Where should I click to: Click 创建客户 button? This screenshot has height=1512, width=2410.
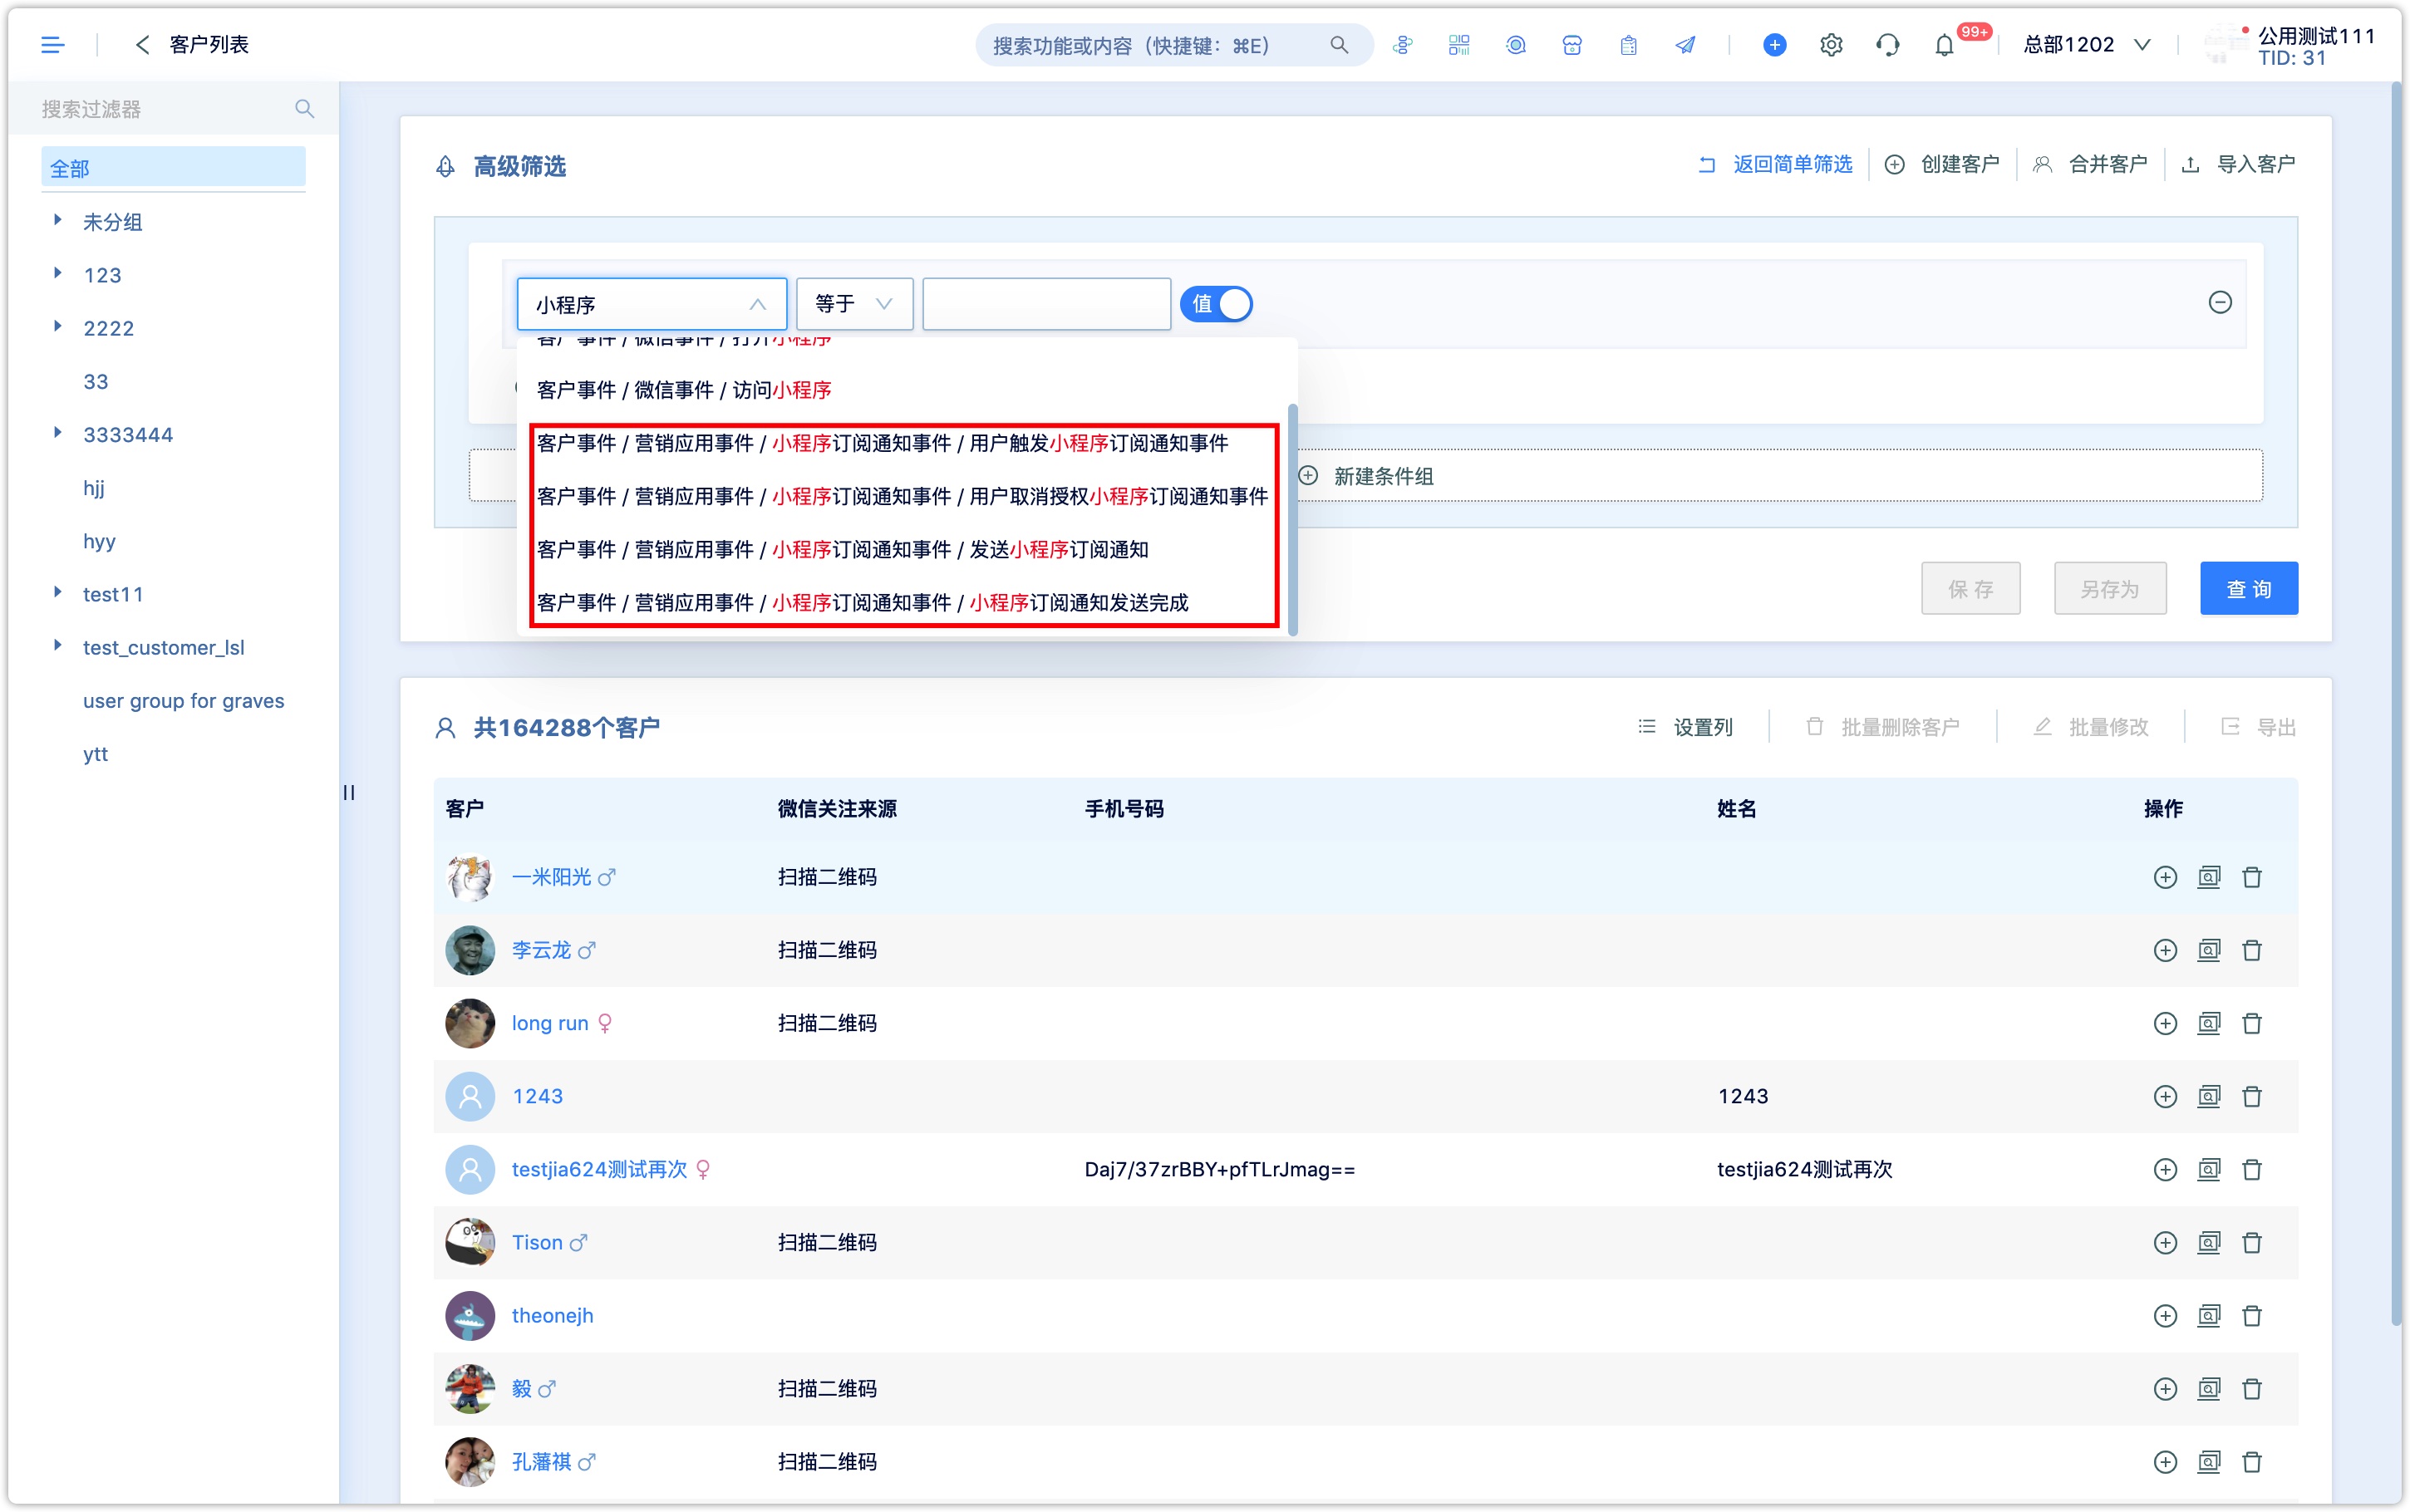[x=1942, y=164]
